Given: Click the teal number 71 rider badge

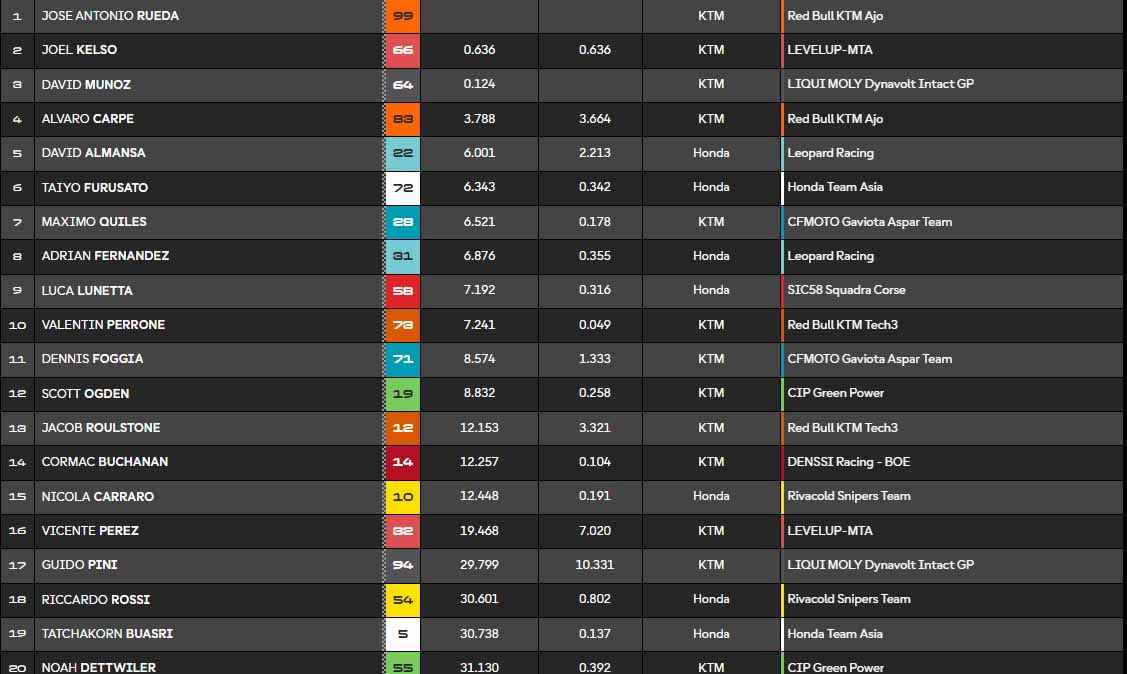Looking at the screenshot, I should [x=403, y=359].
